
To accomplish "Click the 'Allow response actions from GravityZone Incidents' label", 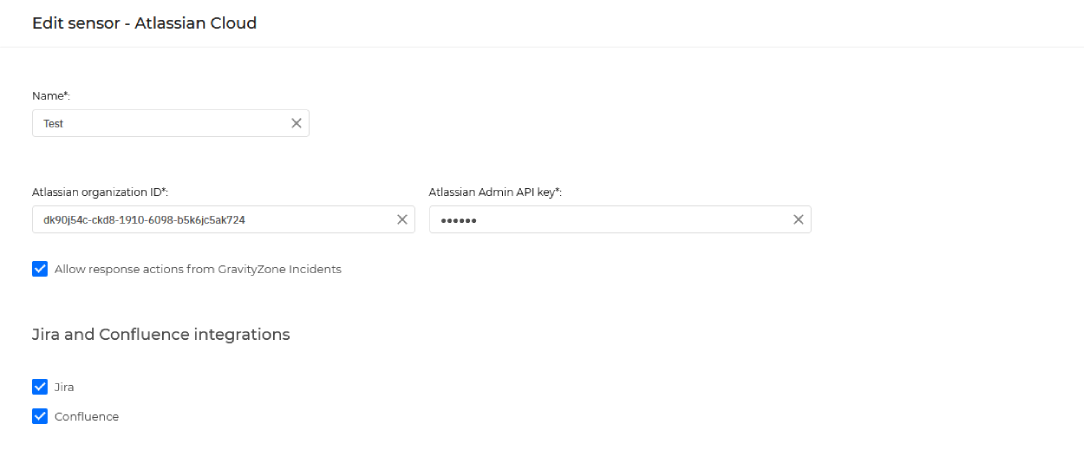I will pyautogui.click(x=198, y=269).
